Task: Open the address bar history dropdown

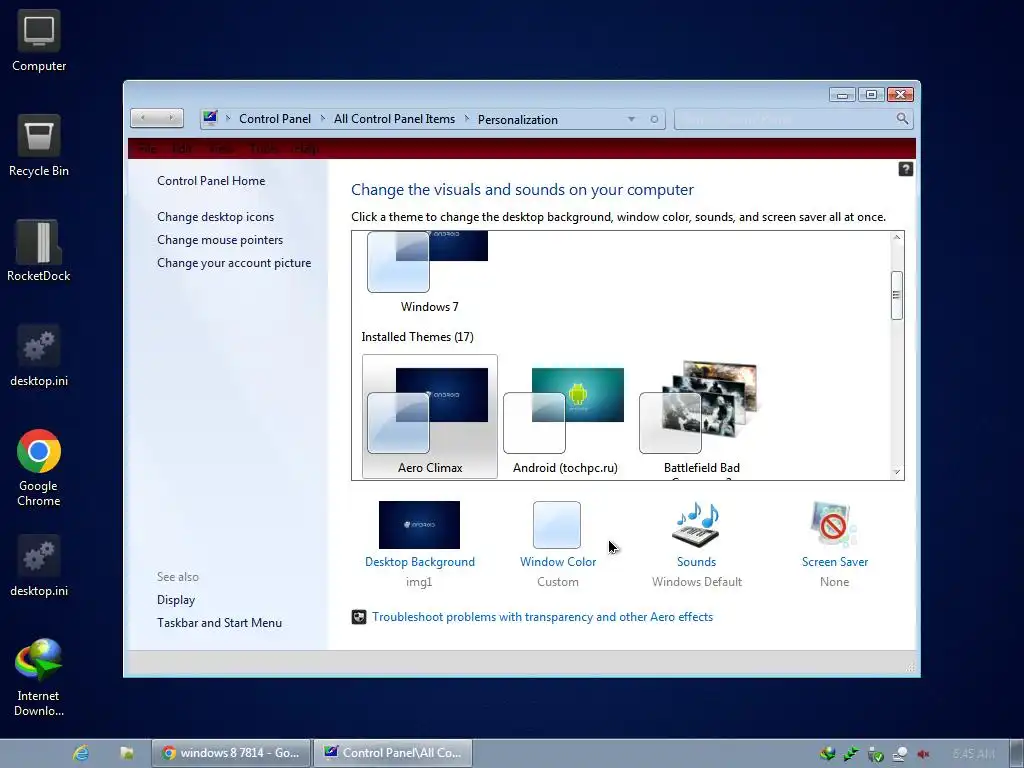Action: pos(631,120)
